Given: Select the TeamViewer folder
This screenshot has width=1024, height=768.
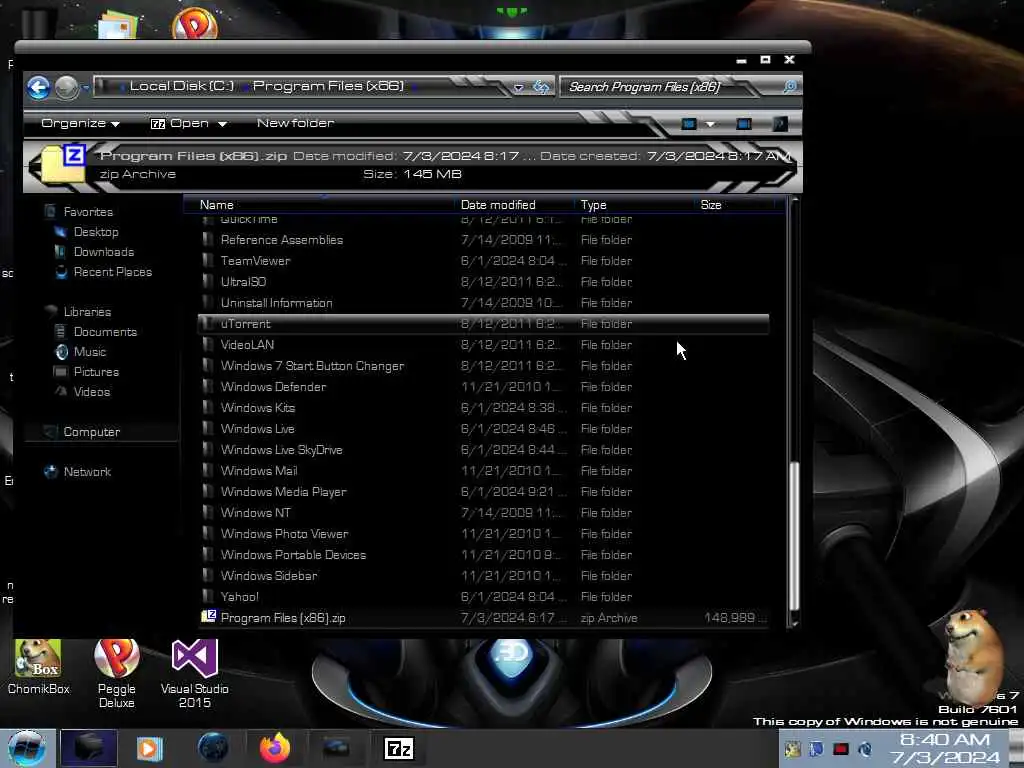Looking at the screenshot, I should coord(483,261).
